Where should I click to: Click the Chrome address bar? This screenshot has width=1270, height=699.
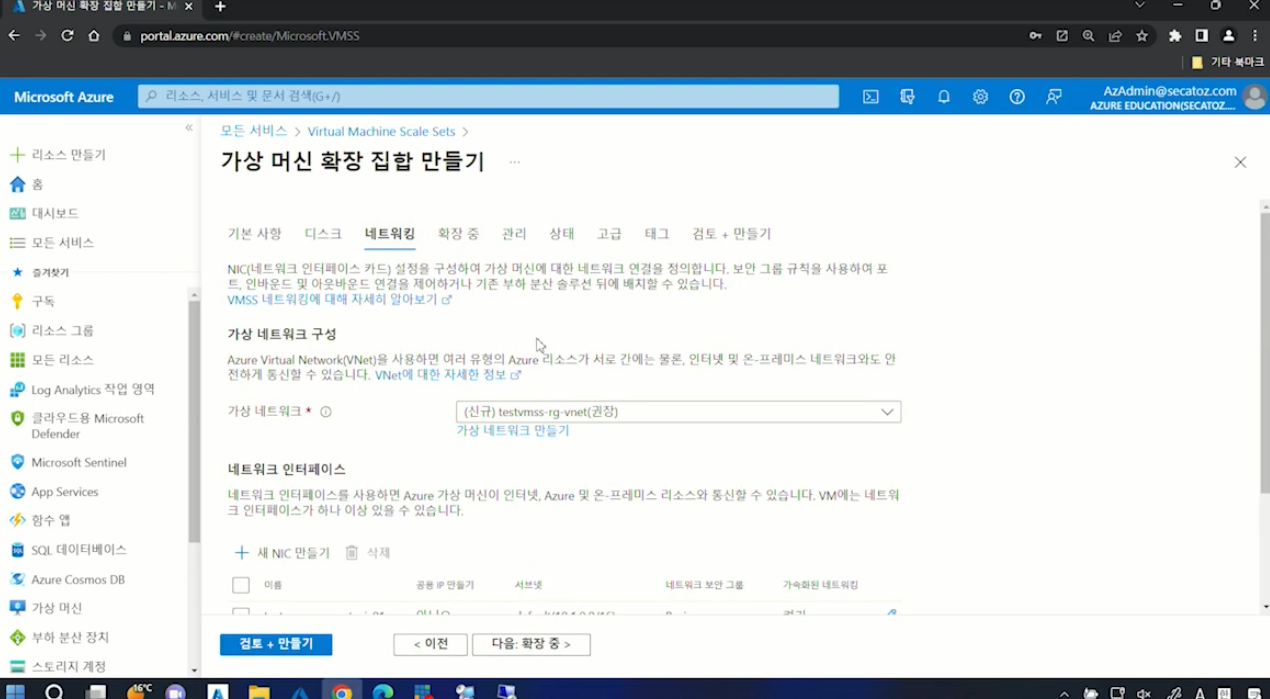coord(570,36)
